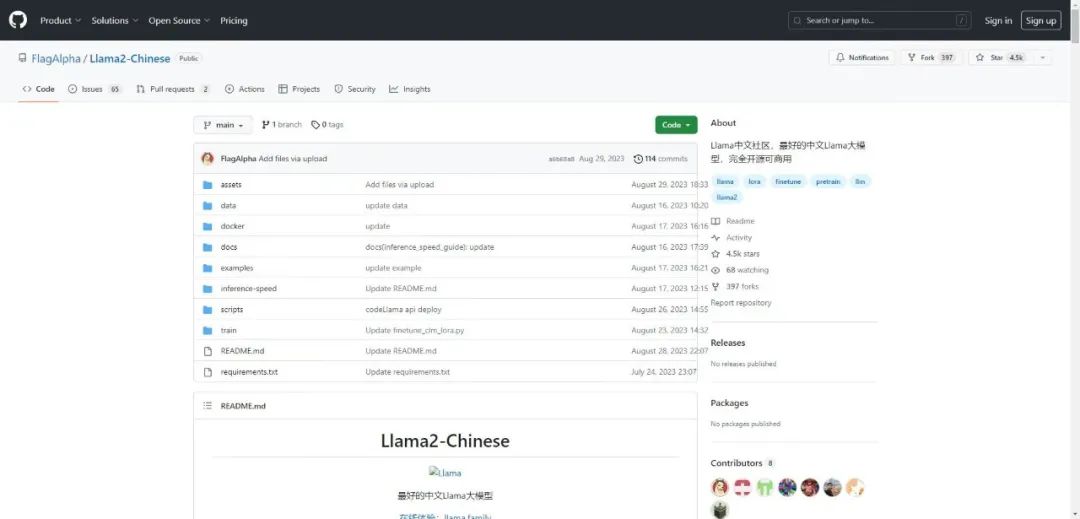Image resolution: width=1080 pixels, height=519 pixels.
Task: Open the Sign up button
Action: pyautogui.click(x=1041, y=21)
